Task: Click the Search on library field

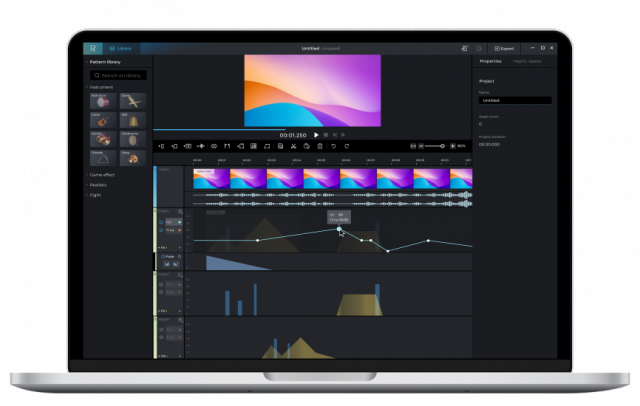Action: (x=118, y=75)
